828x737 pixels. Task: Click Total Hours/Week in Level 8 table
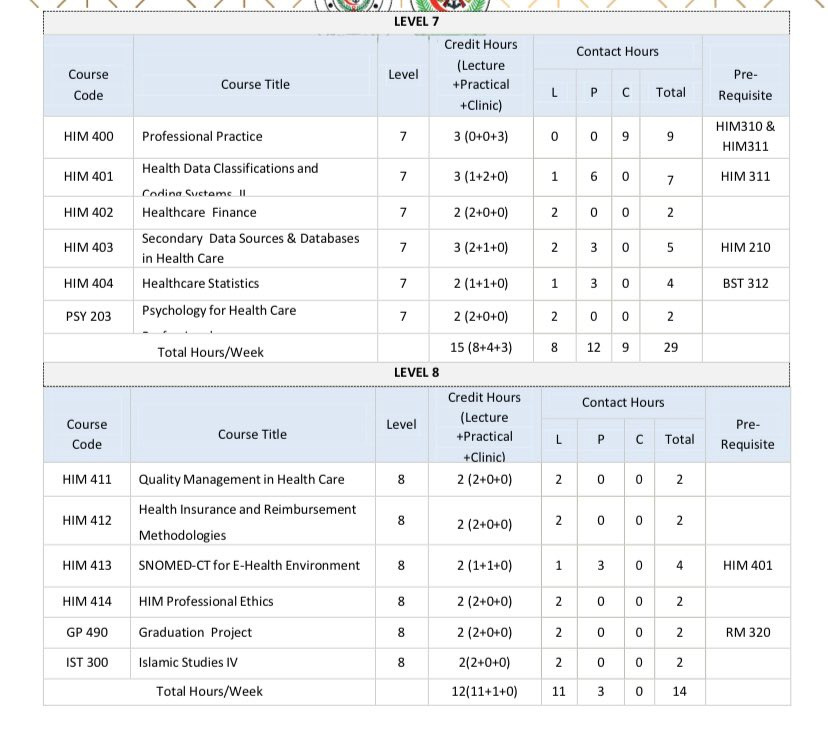[x=209, y=692]
